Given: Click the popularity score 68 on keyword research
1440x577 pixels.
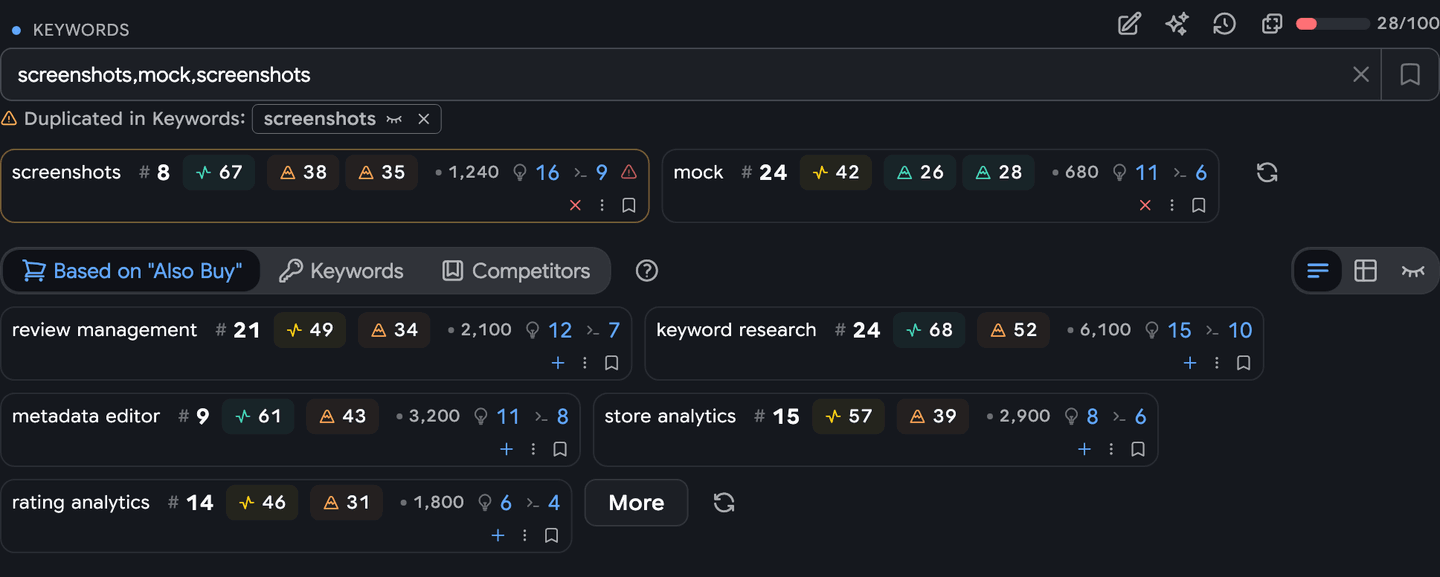Looking at the screenshot, I should [929, 330].
